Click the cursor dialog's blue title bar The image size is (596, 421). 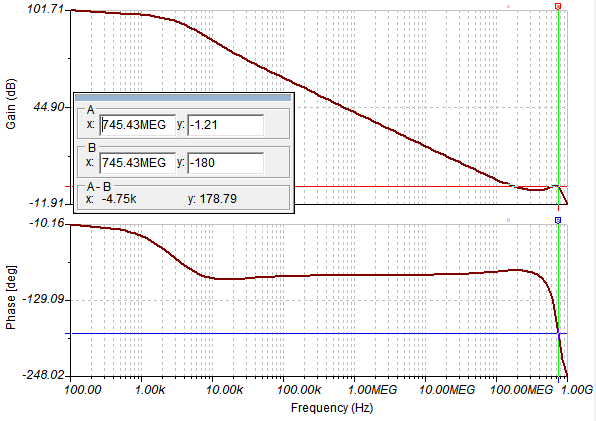point(183,98)
